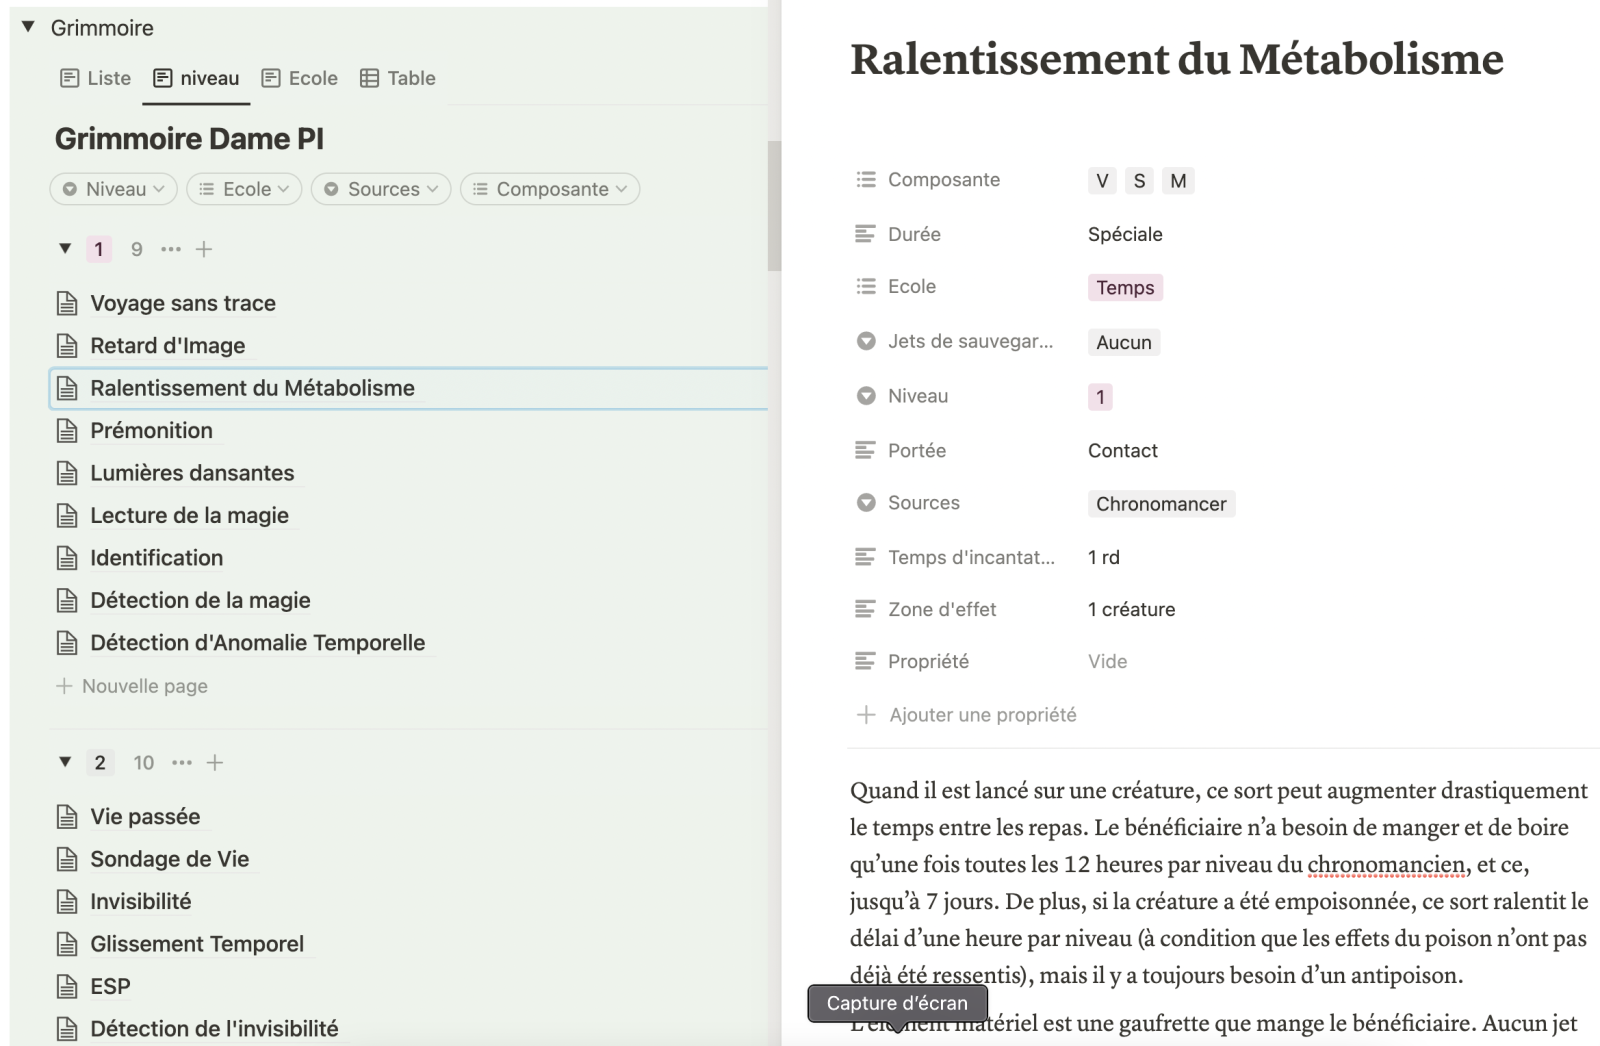Collapse the level 1 group
The image size is (1600, 1046).
coord(65,249)
